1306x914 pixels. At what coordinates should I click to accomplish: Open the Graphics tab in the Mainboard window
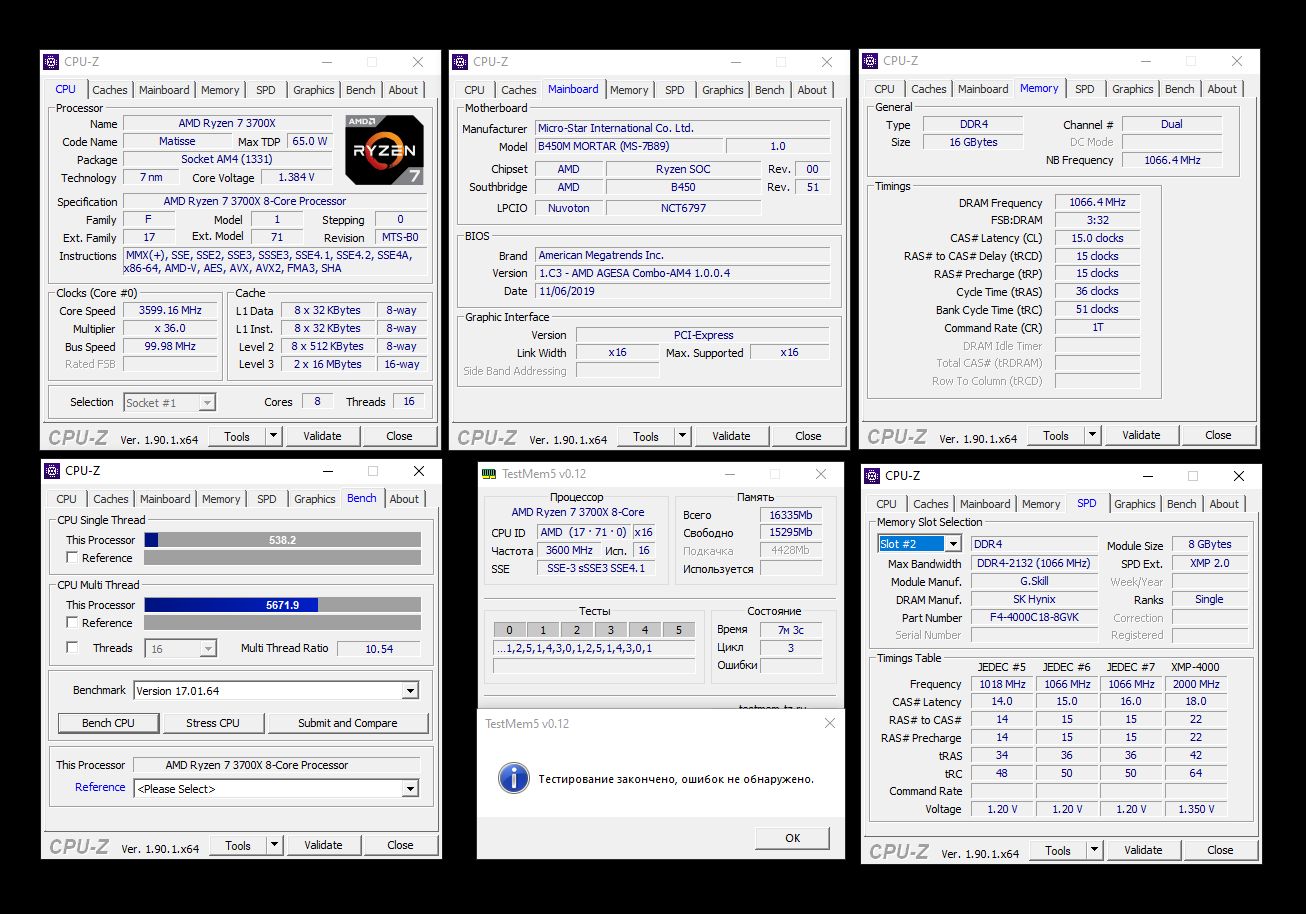tap(723, 90)
